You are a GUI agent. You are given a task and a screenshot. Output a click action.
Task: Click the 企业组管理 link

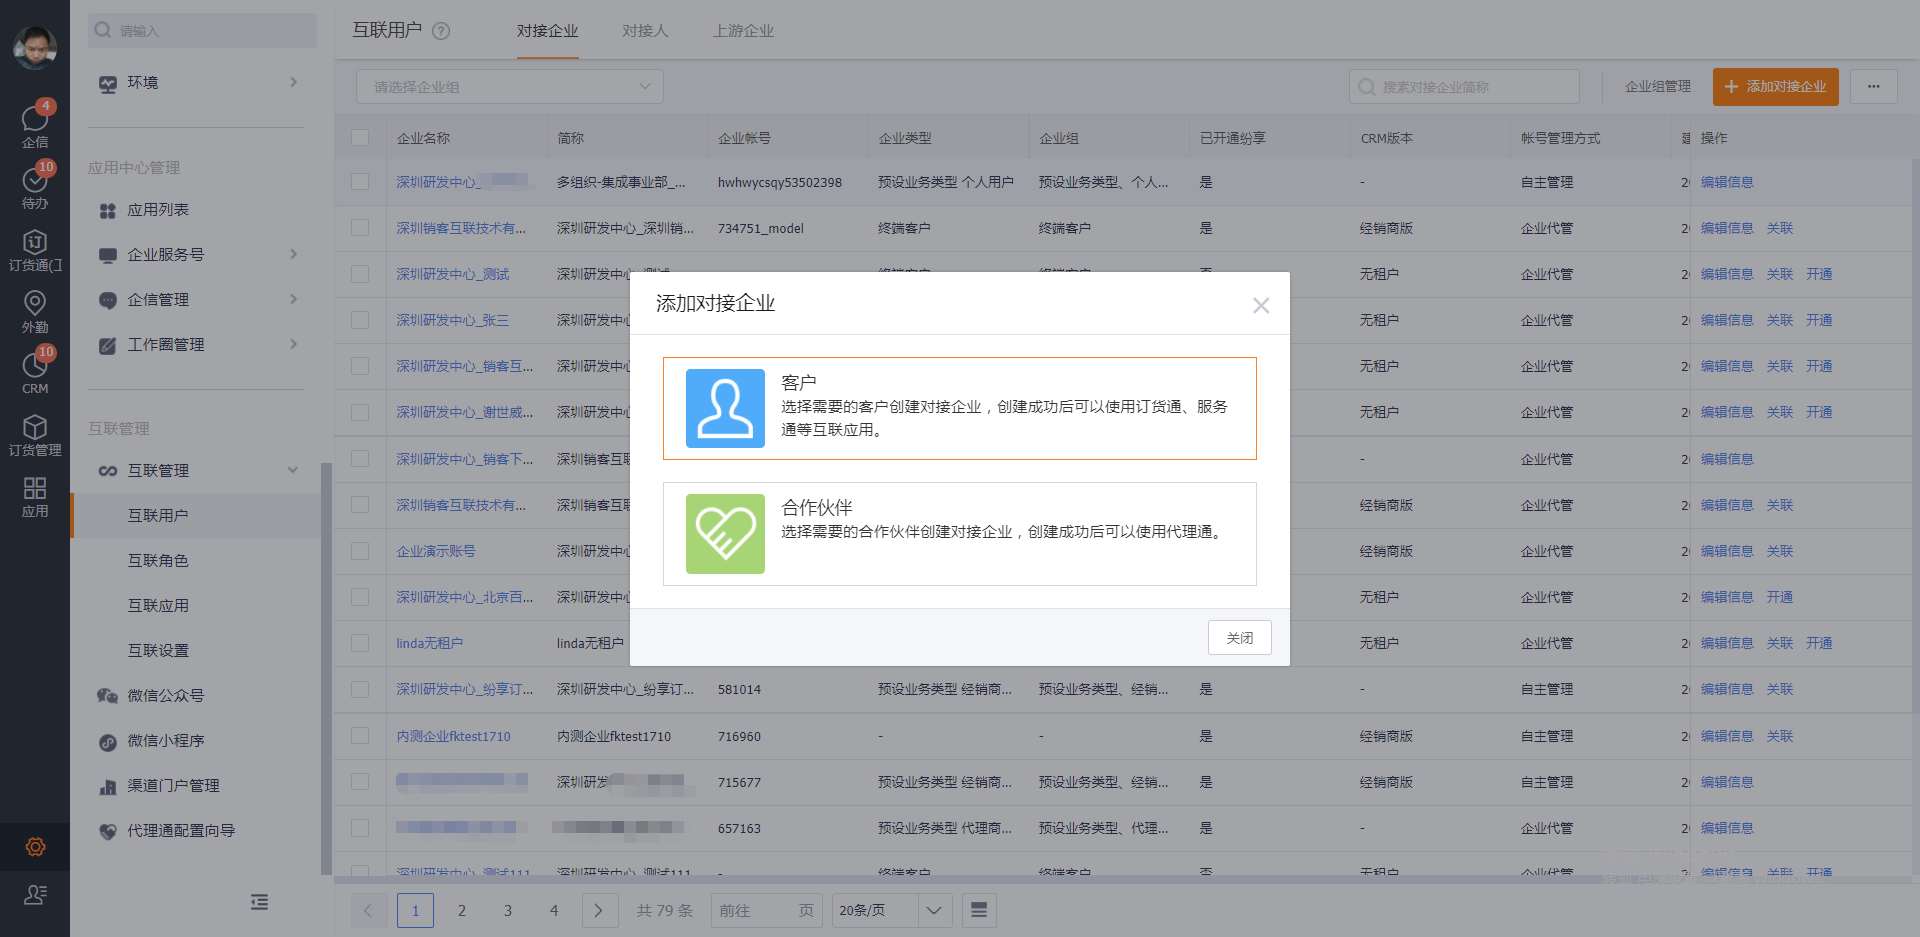click(1658, 87)
